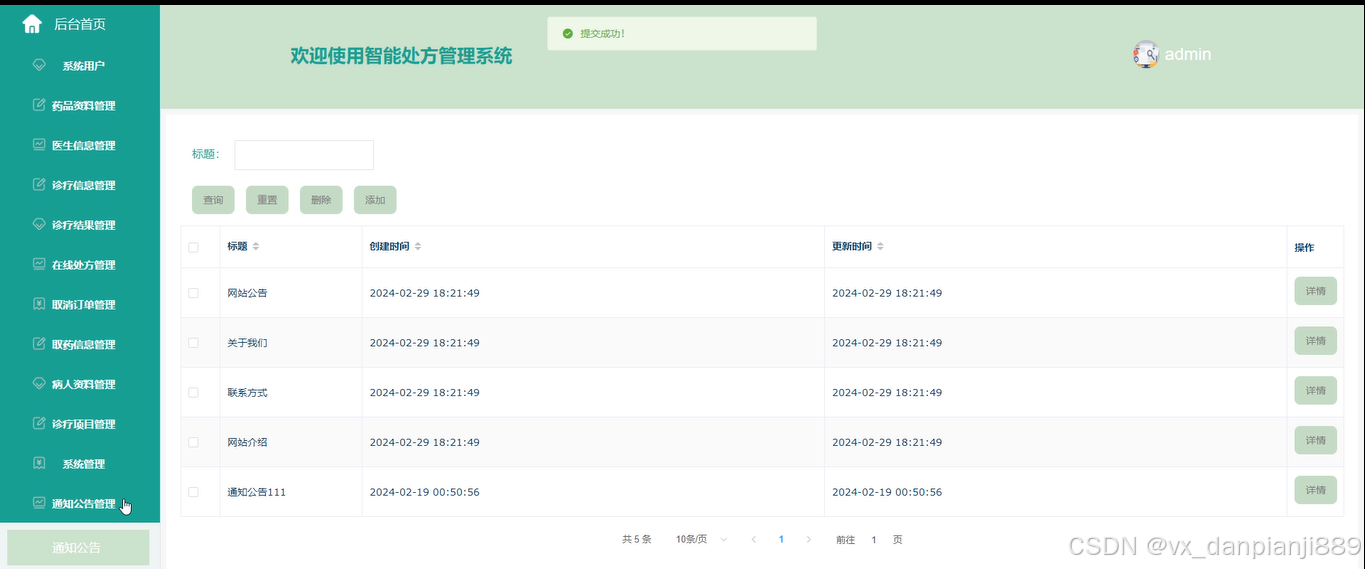1365x569 pixels.
Task: Click the chart icon next to 医生信息管理
Action: tap(39, 145)
